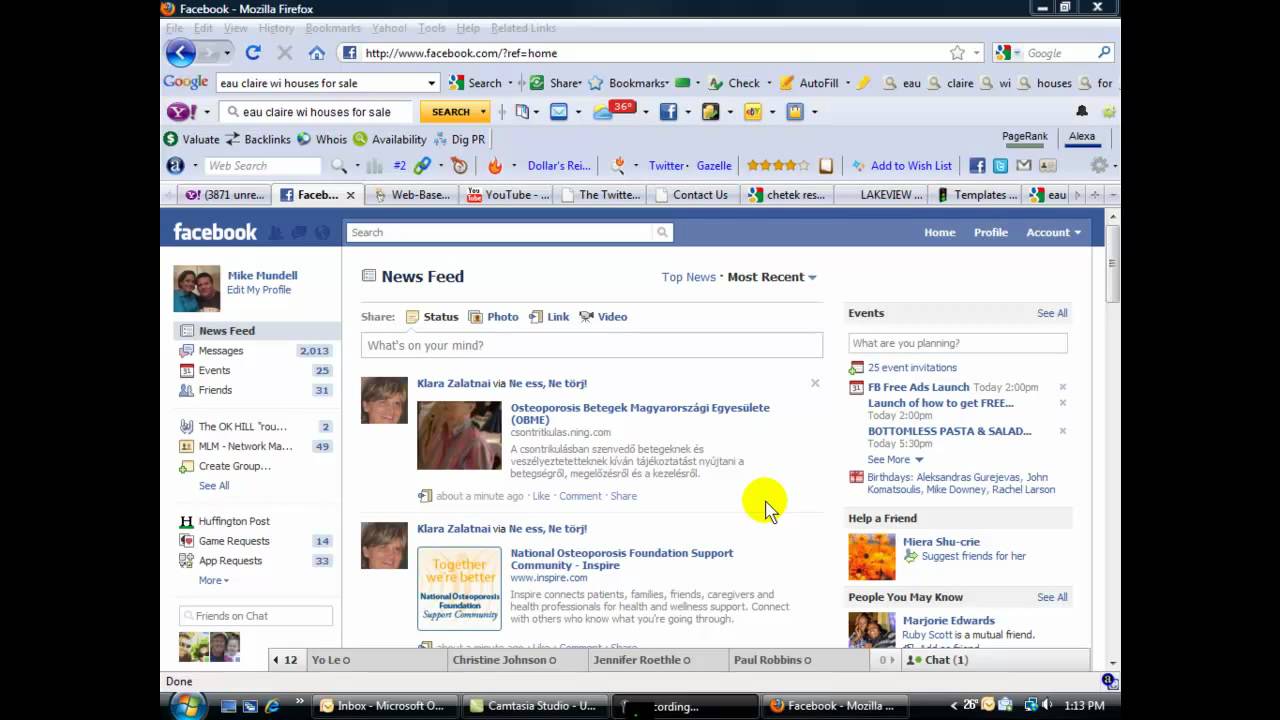Open the View menu in Firefox
This screenshot has height=720, width=1280.
pyautogui.click(x=235, y=28)
